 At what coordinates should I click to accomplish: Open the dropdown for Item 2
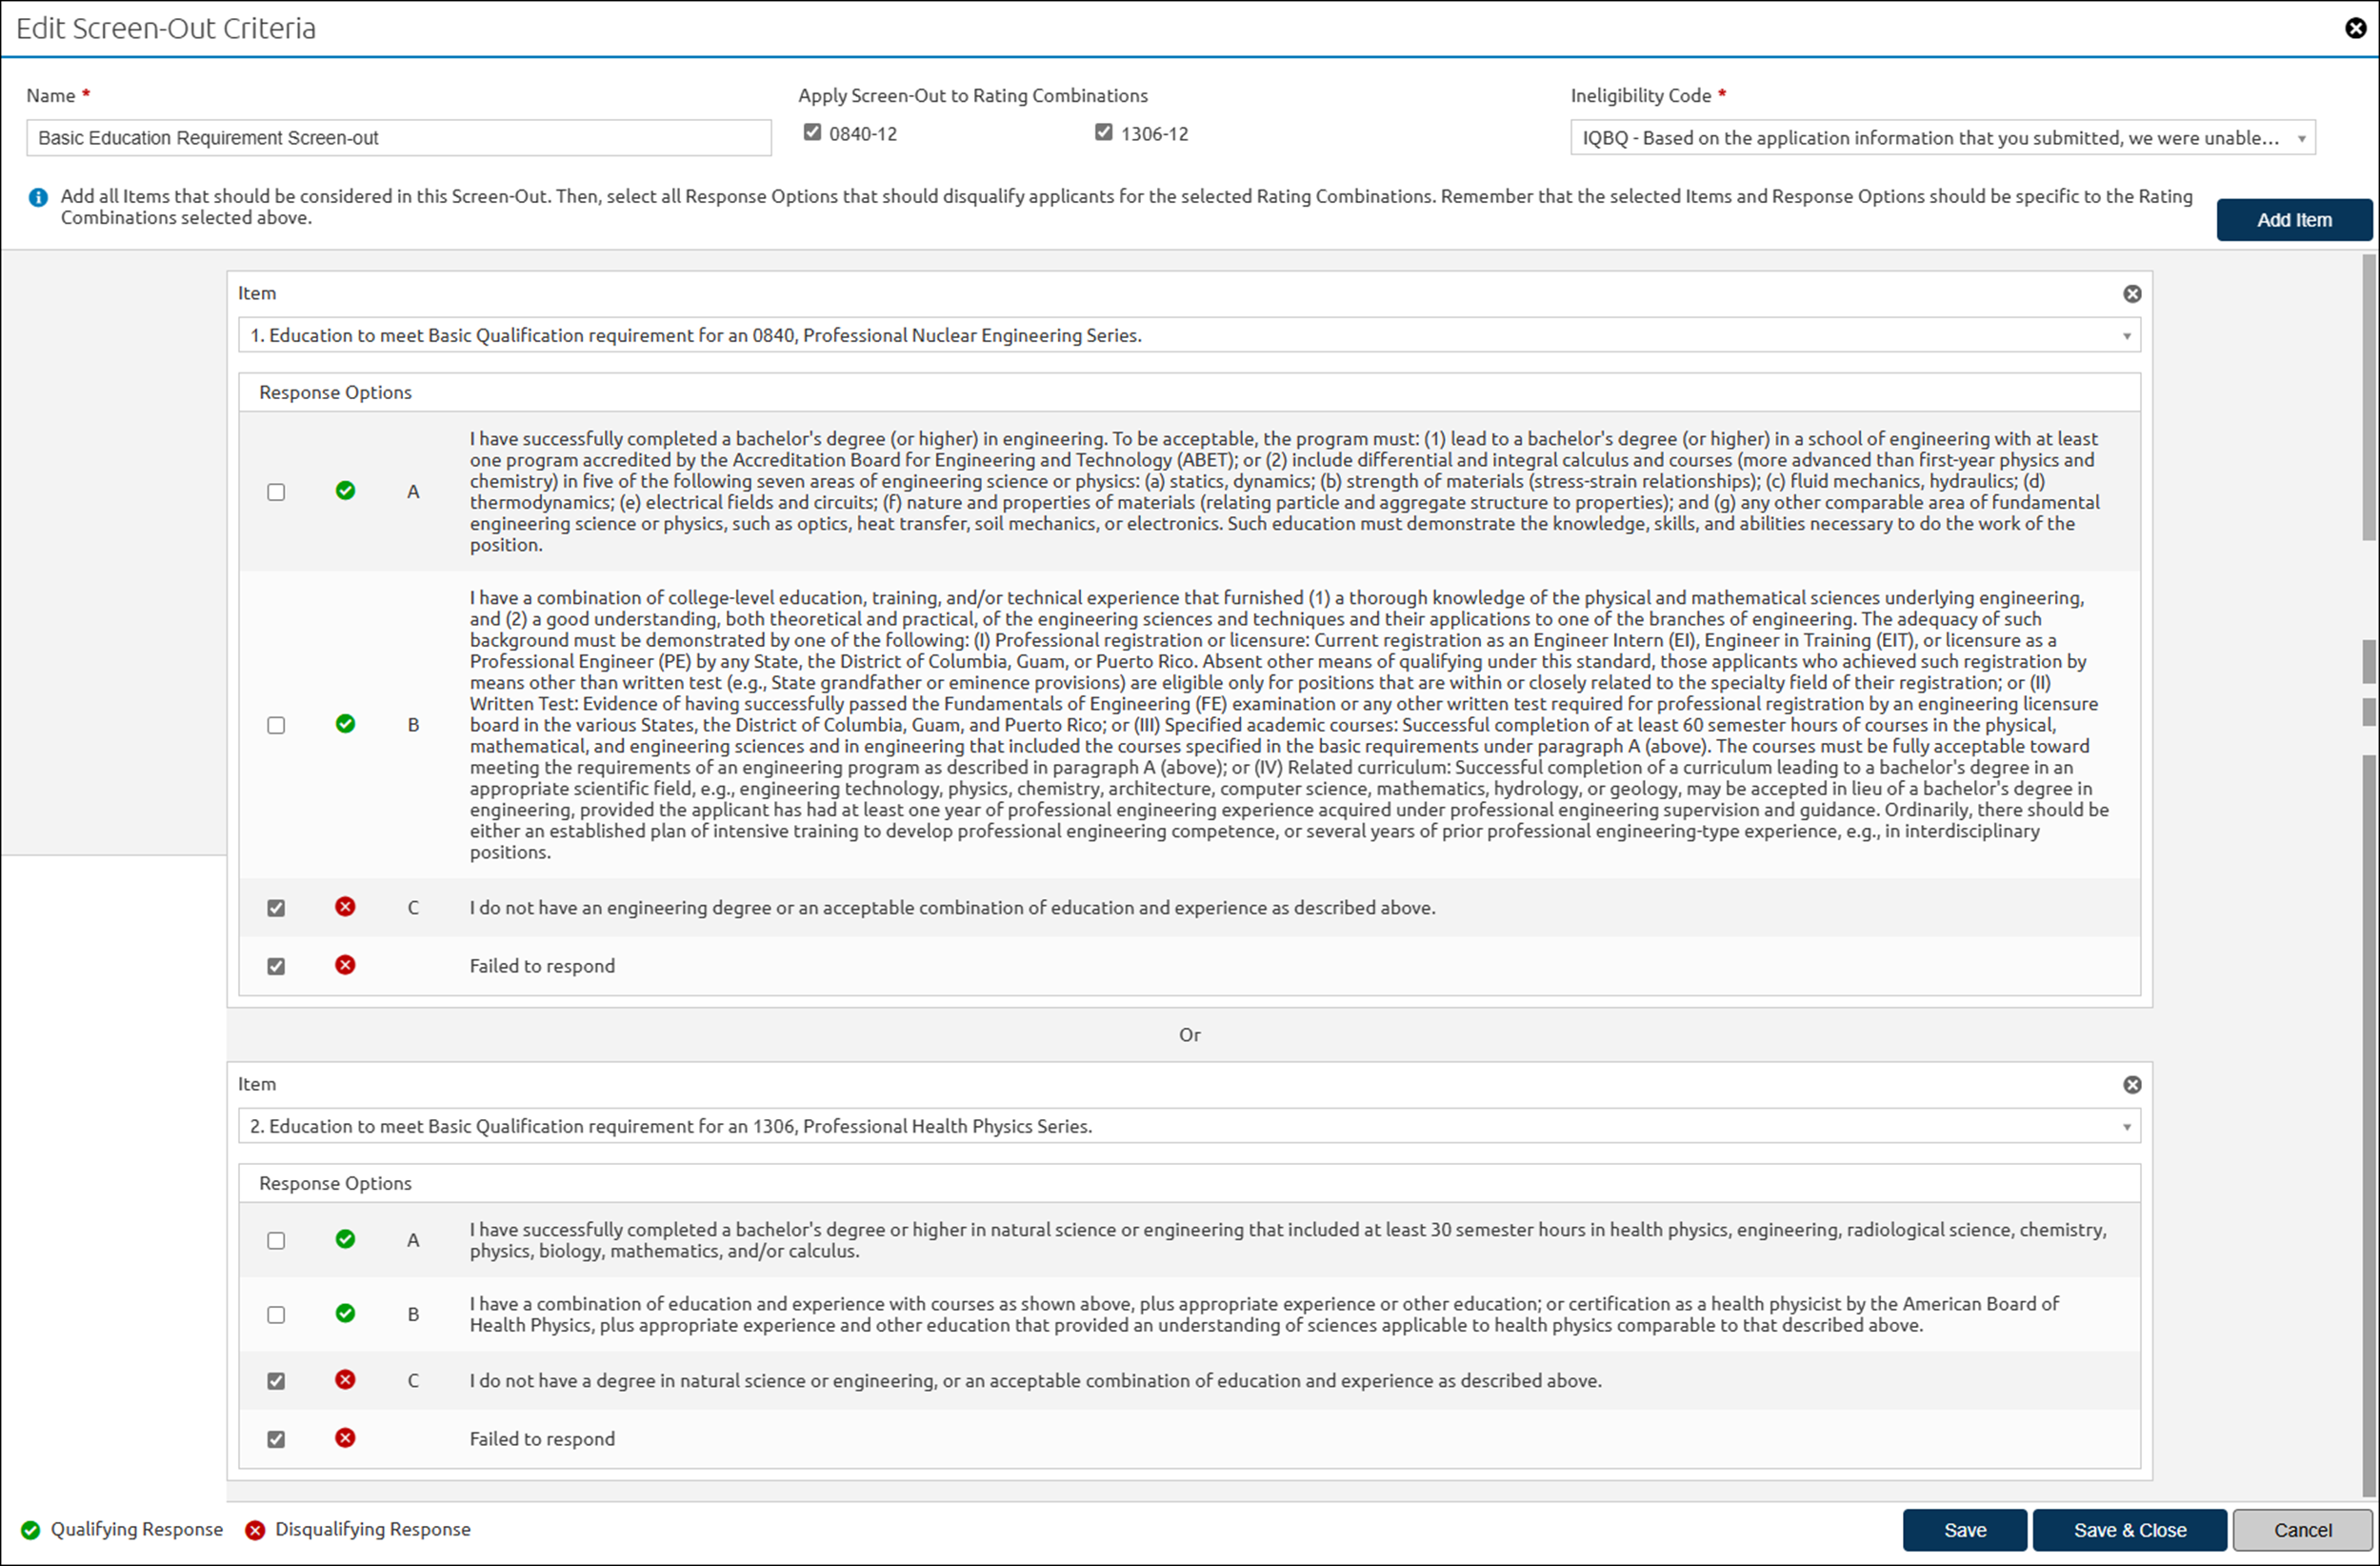tap(2126, 1126)
